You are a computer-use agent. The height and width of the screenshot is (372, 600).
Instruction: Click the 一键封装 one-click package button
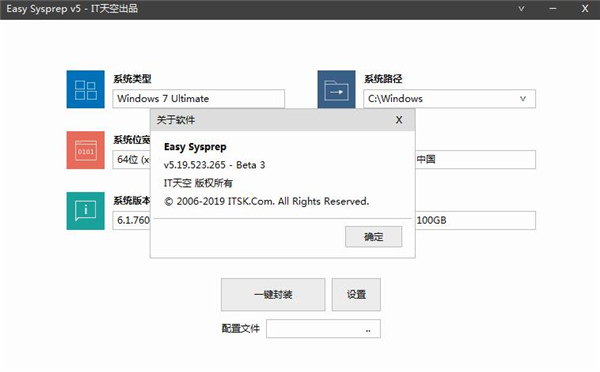pos(273,294)
